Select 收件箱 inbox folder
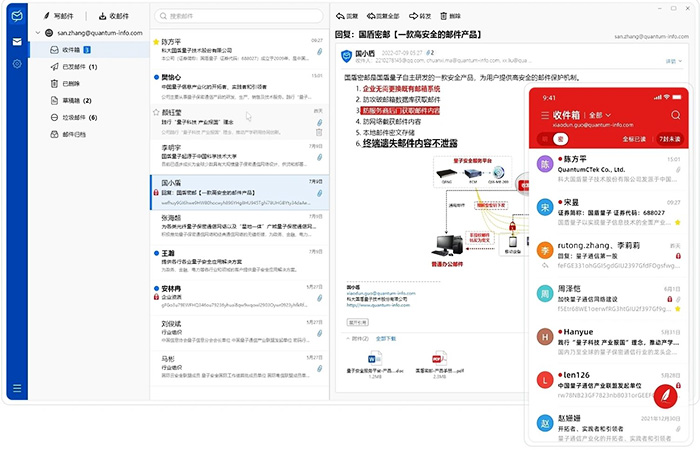 click(x=90, y=50)
